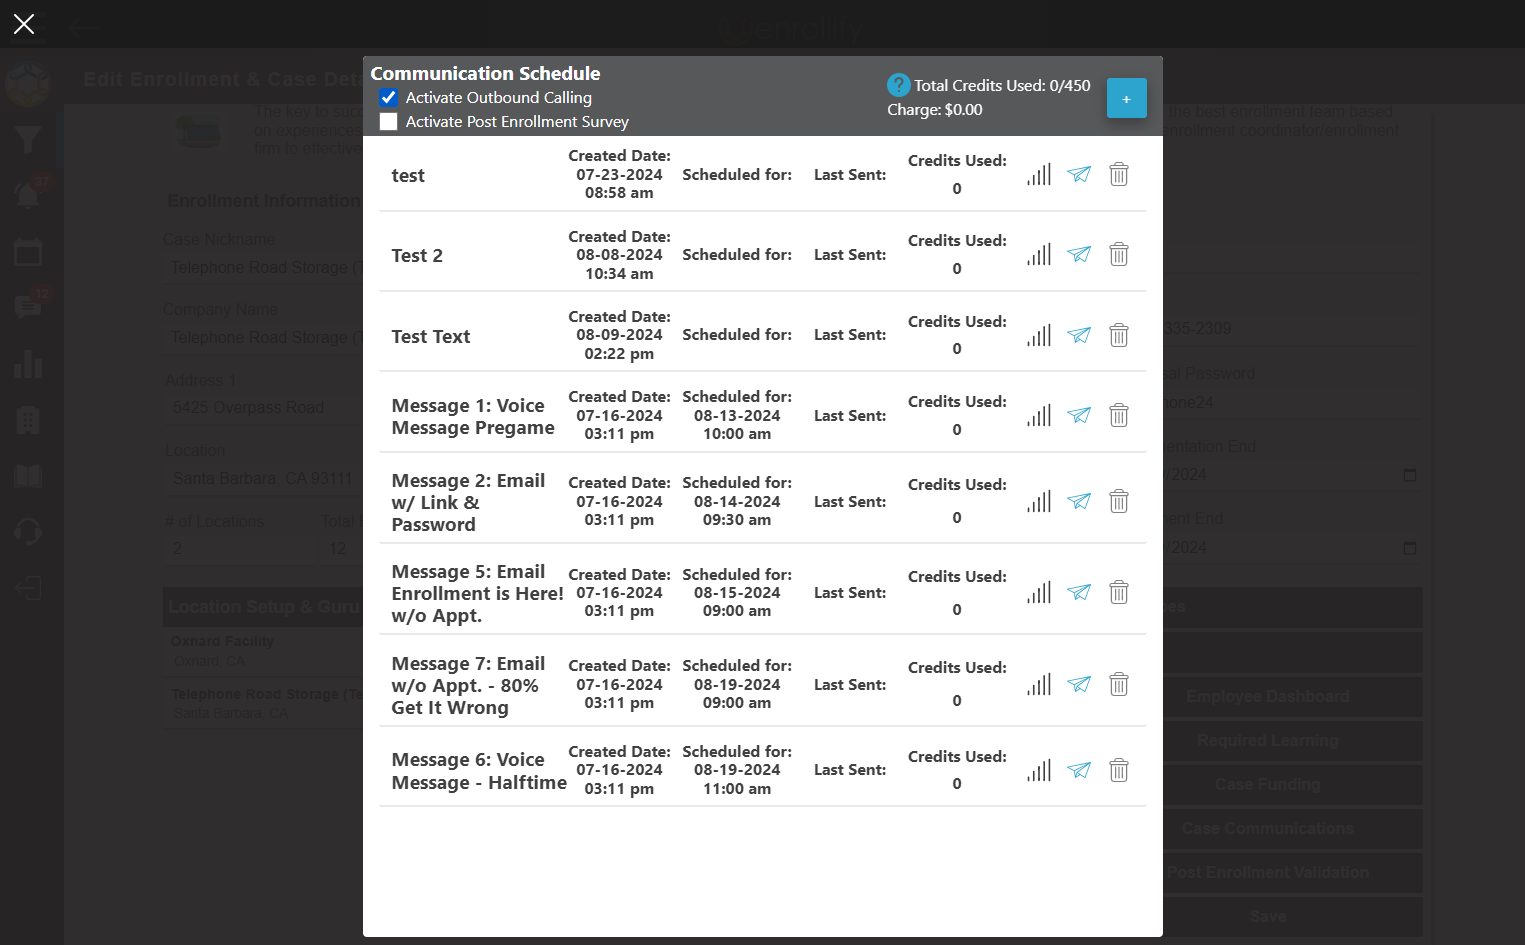1525x945 pixels.
Task: View signal bars for Message 6 Halftime
Action: (1039, 770)
